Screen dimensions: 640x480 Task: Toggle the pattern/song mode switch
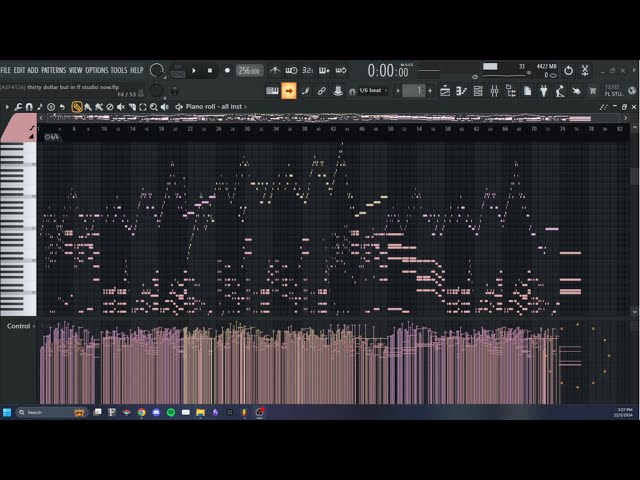178,71
